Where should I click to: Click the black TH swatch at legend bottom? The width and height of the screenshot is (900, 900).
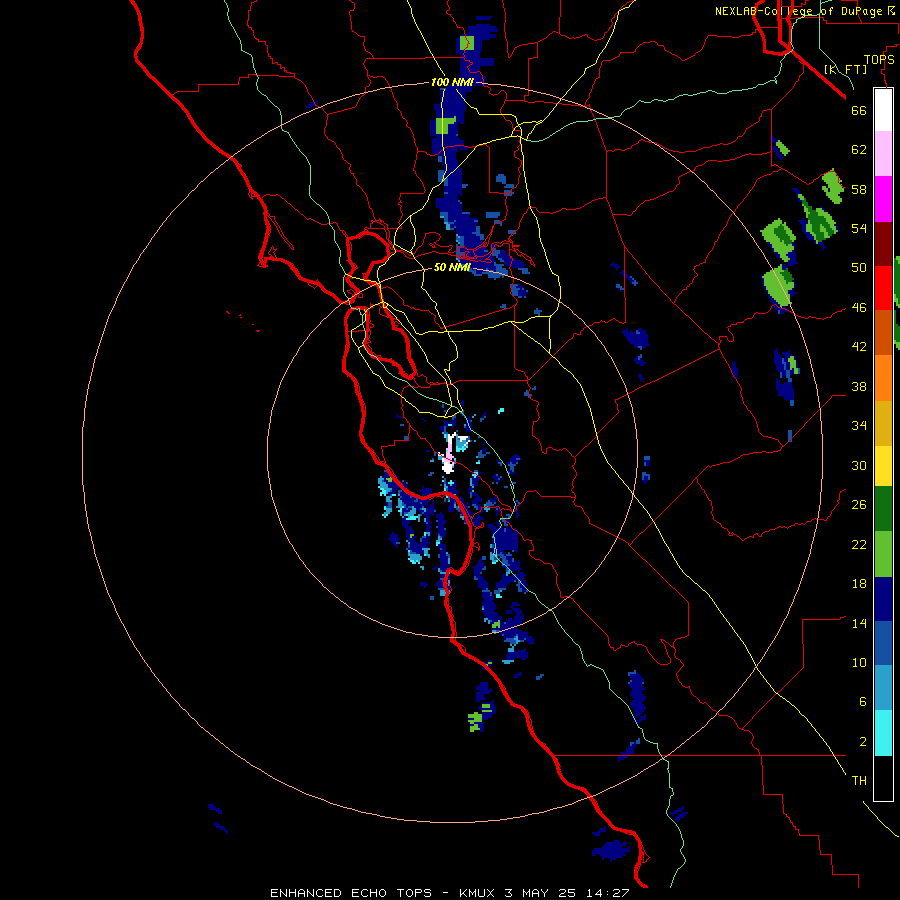(x=883, y=778)
